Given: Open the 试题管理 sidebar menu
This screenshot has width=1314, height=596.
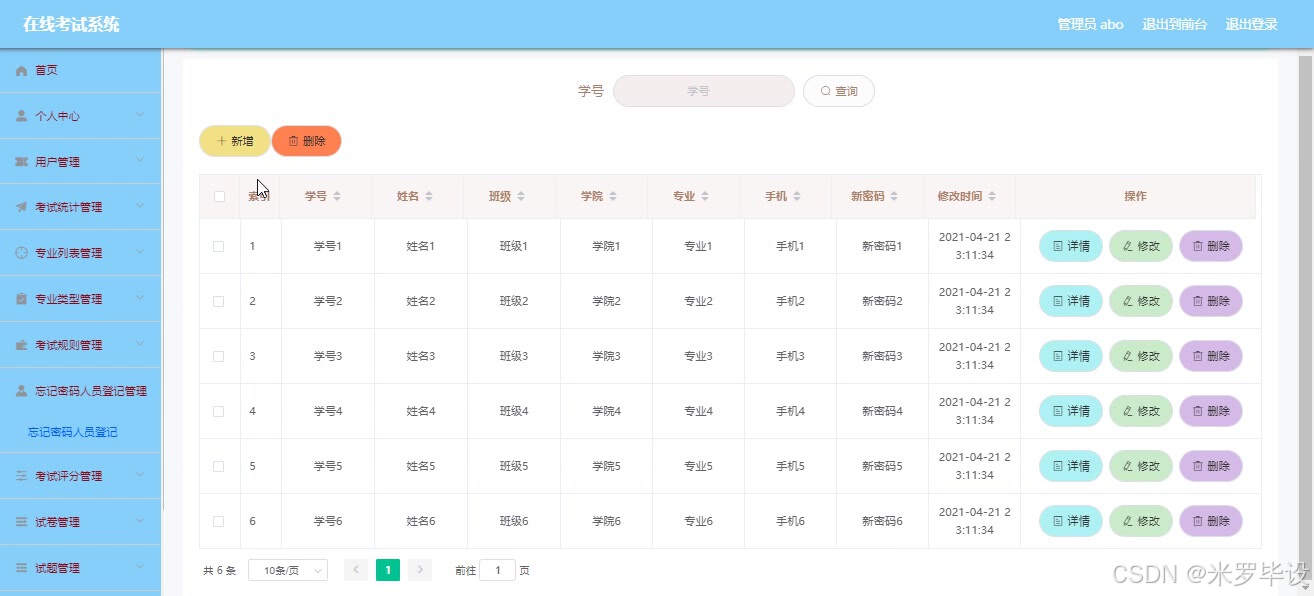Looking at the screenshot, I should pos(80,568).
